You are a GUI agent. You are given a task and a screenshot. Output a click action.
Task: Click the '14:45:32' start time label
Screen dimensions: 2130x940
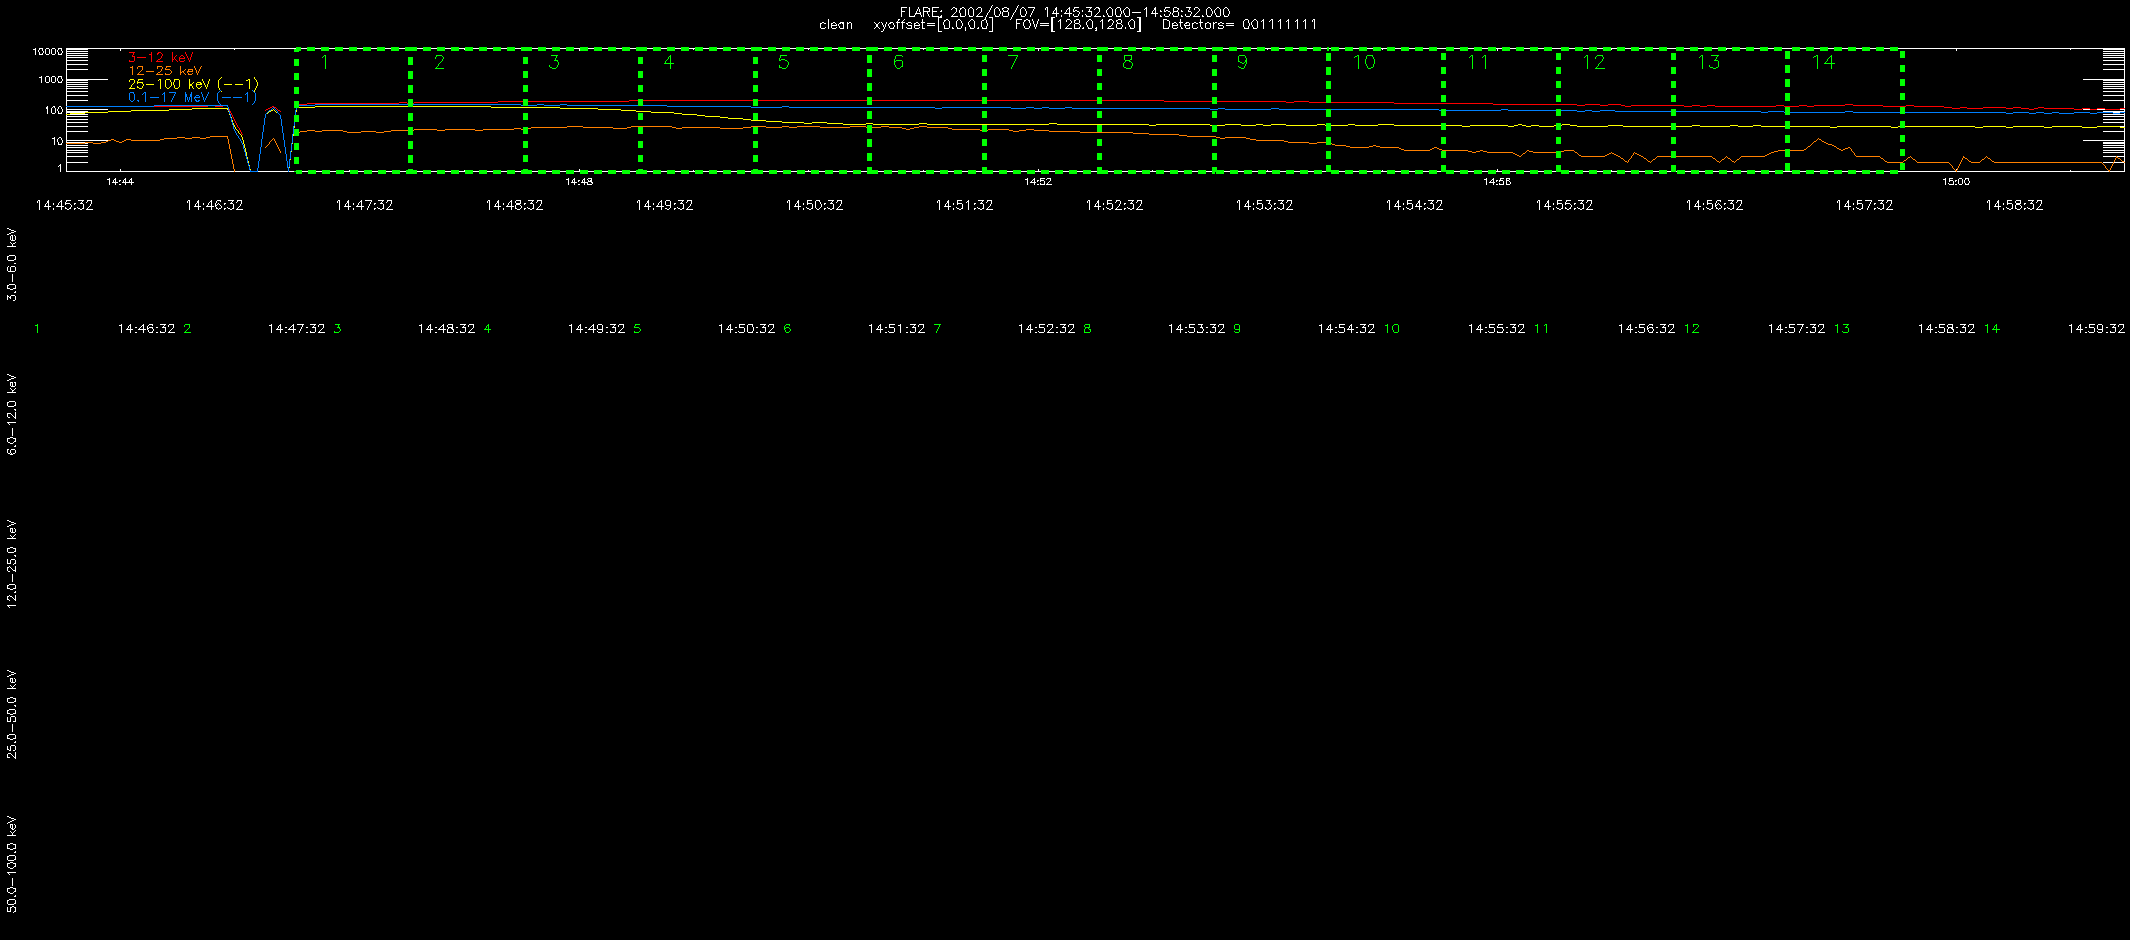pos(64,205)
